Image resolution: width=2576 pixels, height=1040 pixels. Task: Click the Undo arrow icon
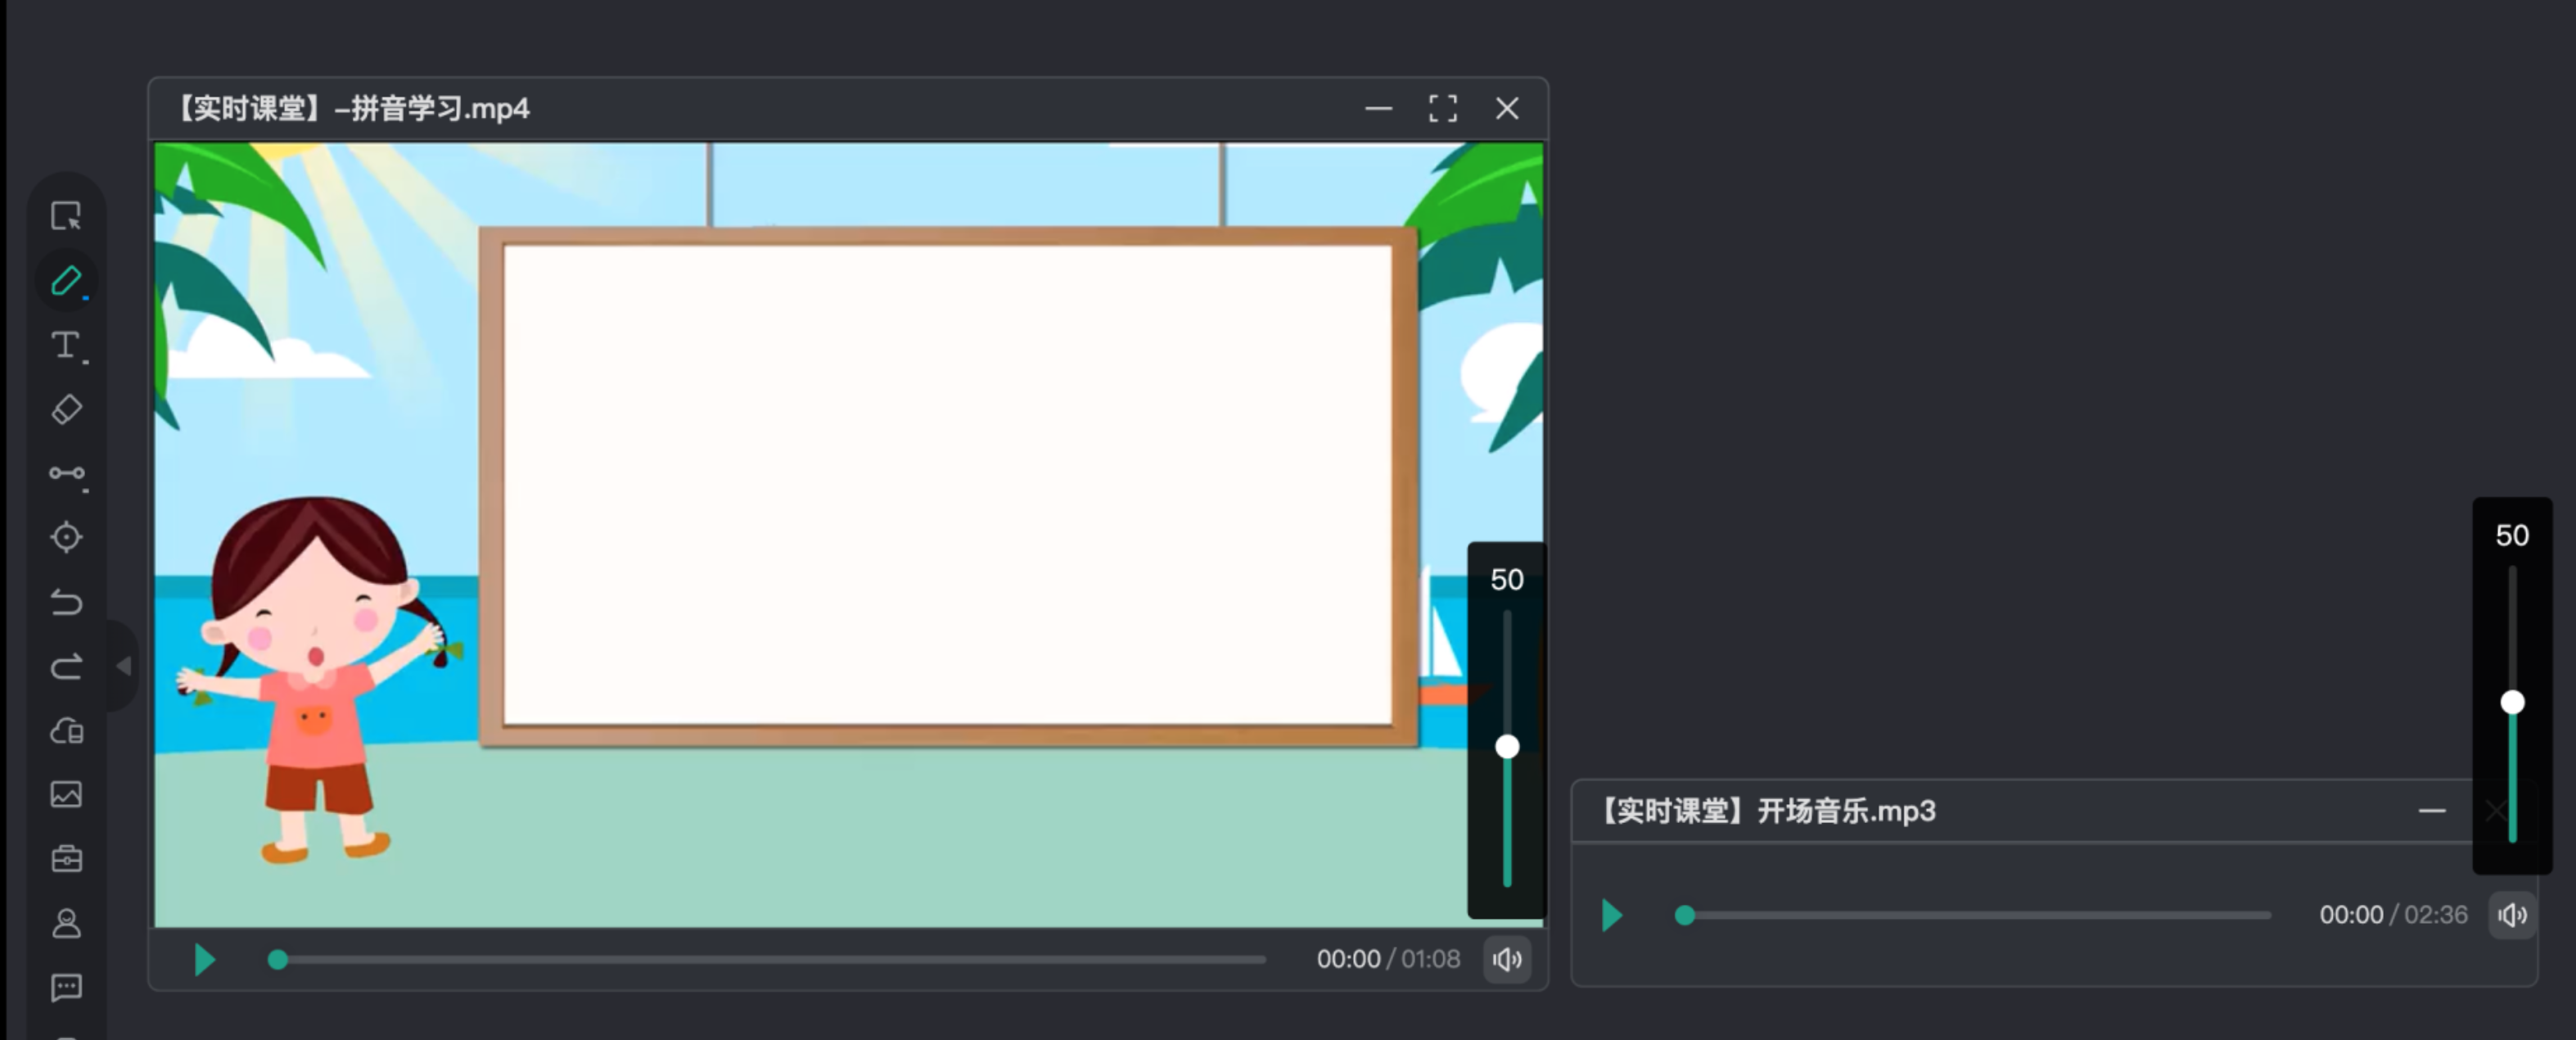pyautogui.click(x=66, y=602)
